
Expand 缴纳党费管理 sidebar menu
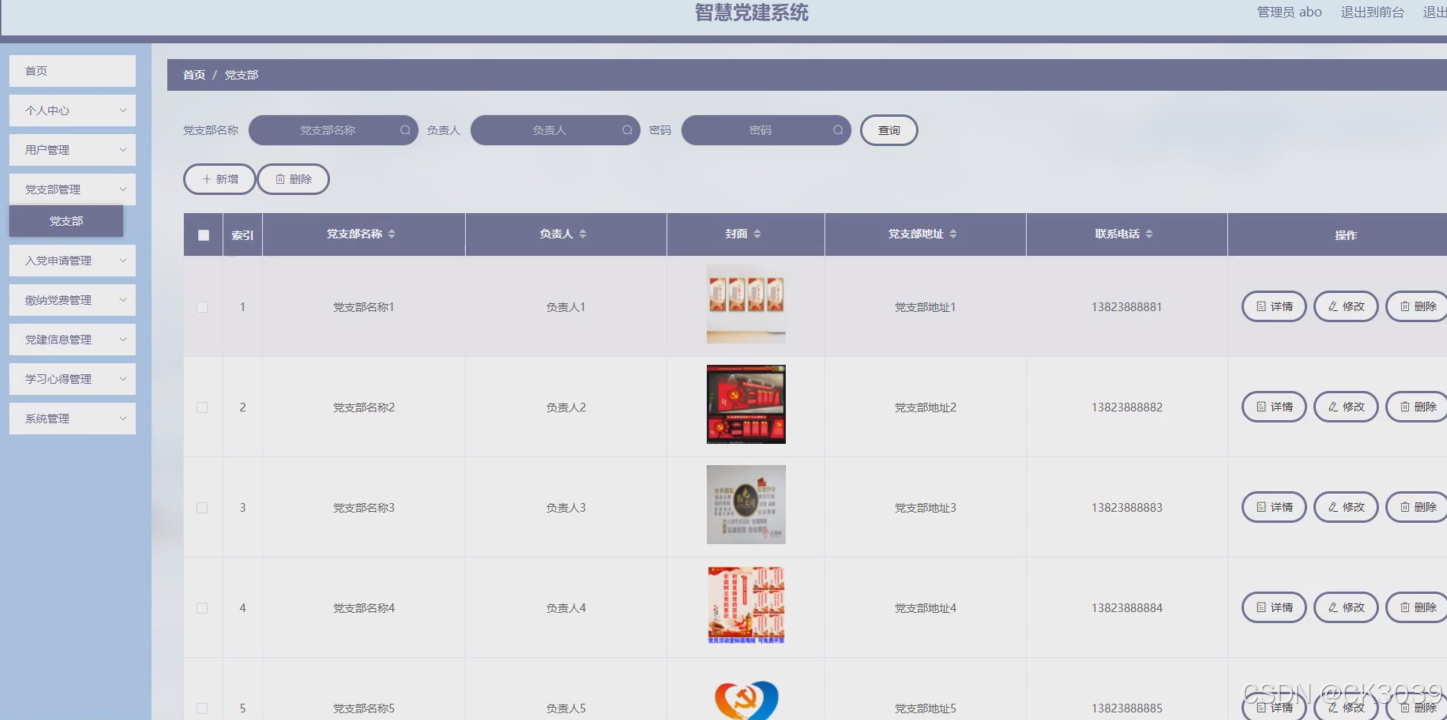tap(72, 300)
